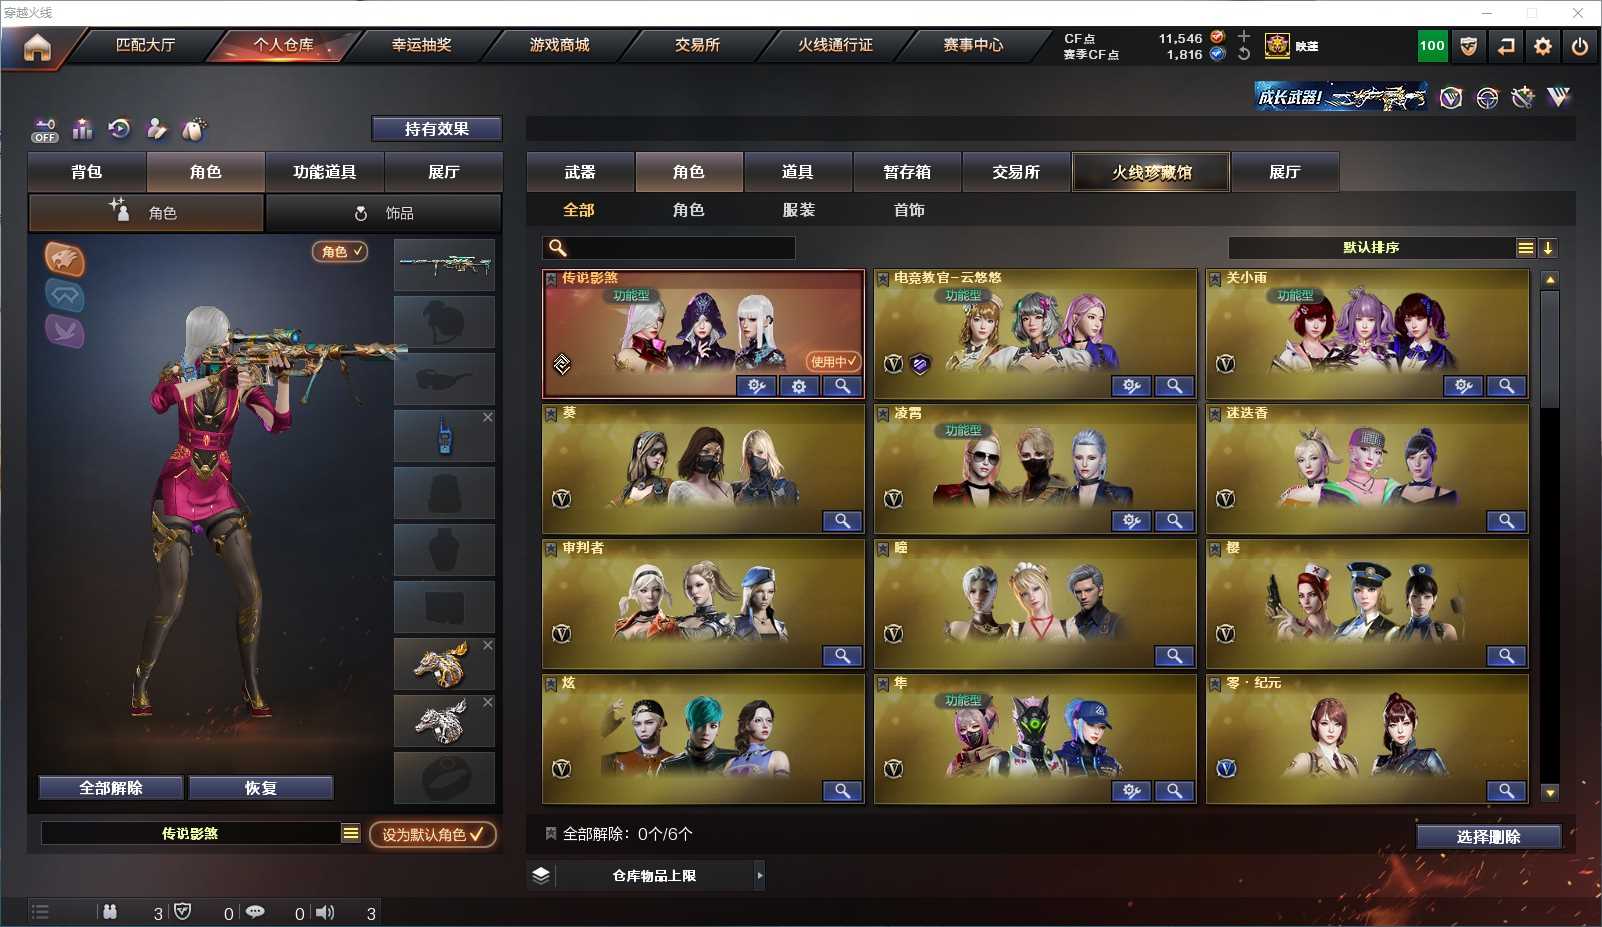Switch to the 火线珍藏馆 tab
The image size is (1602, 927).
point(1151,172)
